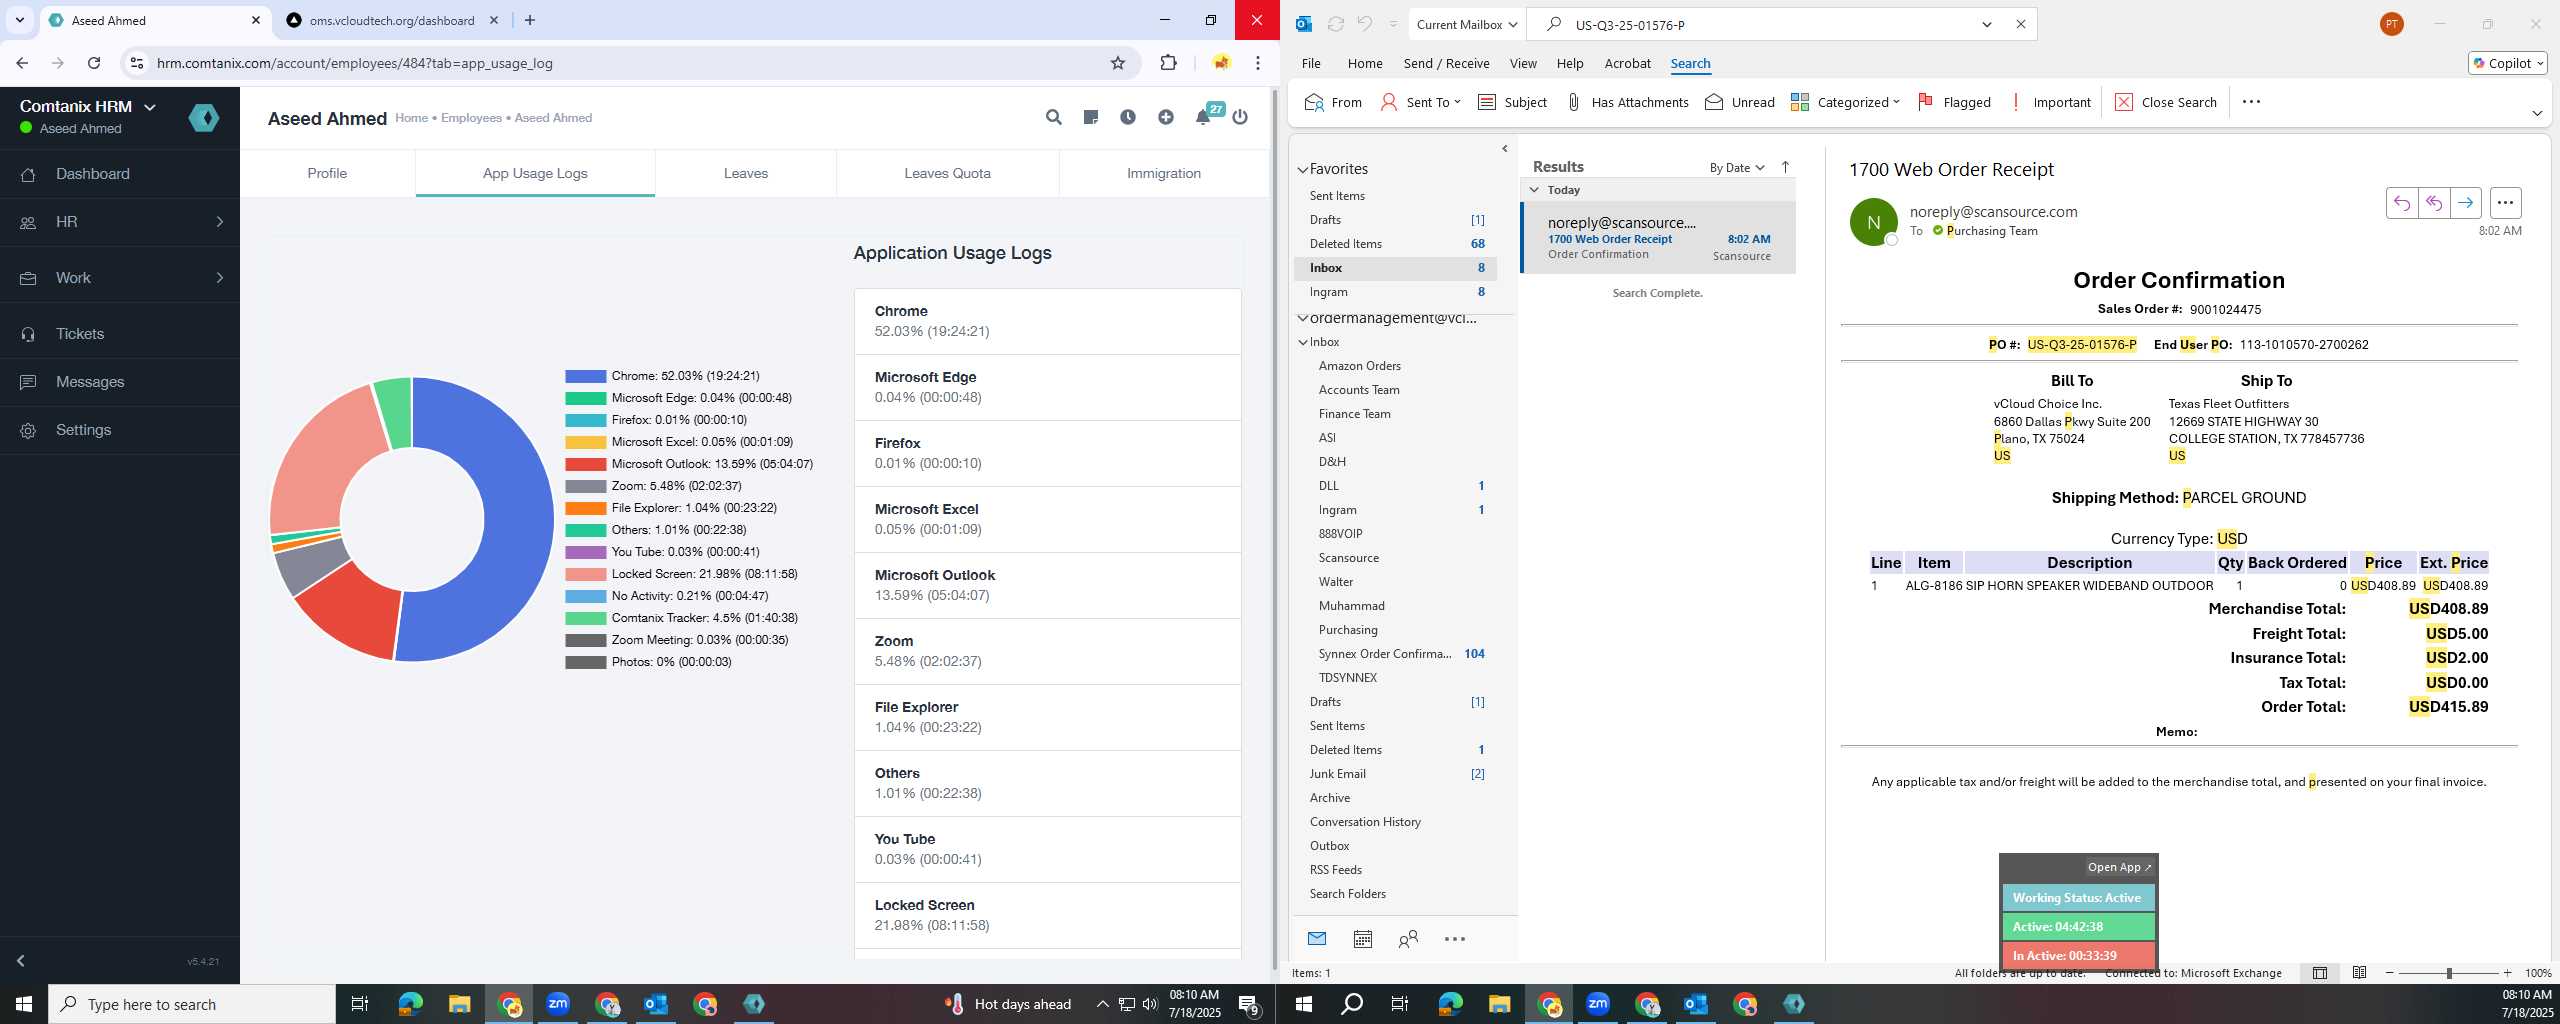Clear the Outlook search box with X
The width and height of the screenshot is (2560, 1024).
(x=2020, y=24)
